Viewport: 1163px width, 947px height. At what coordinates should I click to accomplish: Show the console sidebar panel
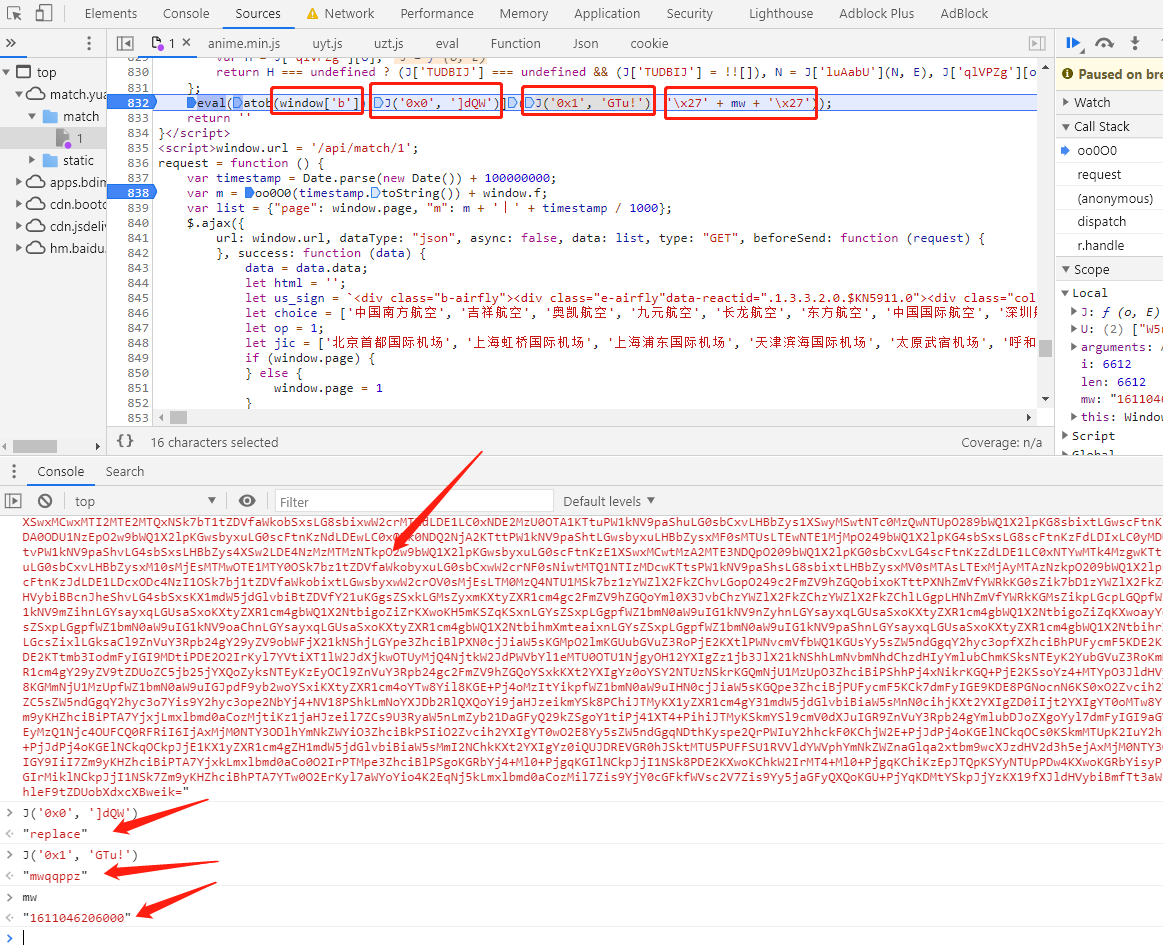pos(14,501)
